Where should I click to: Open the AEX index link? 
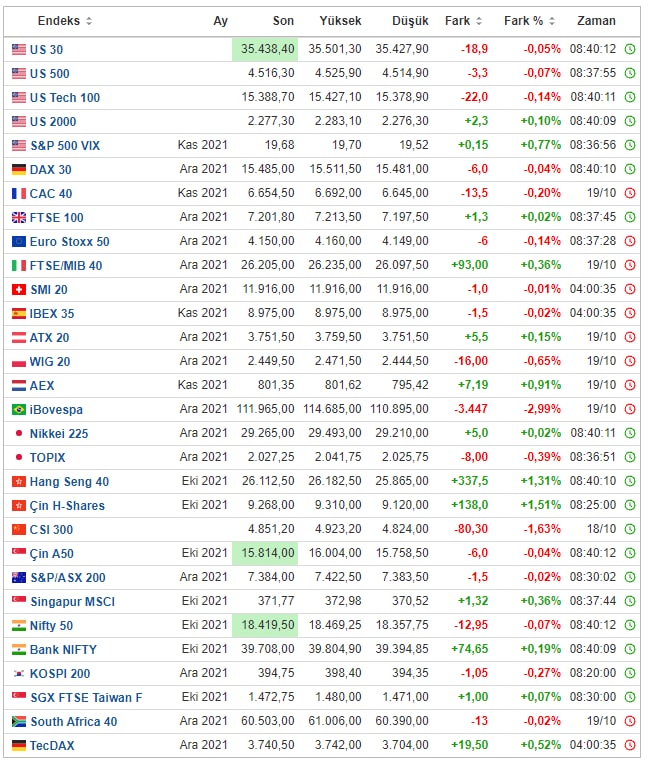(42, 386)
